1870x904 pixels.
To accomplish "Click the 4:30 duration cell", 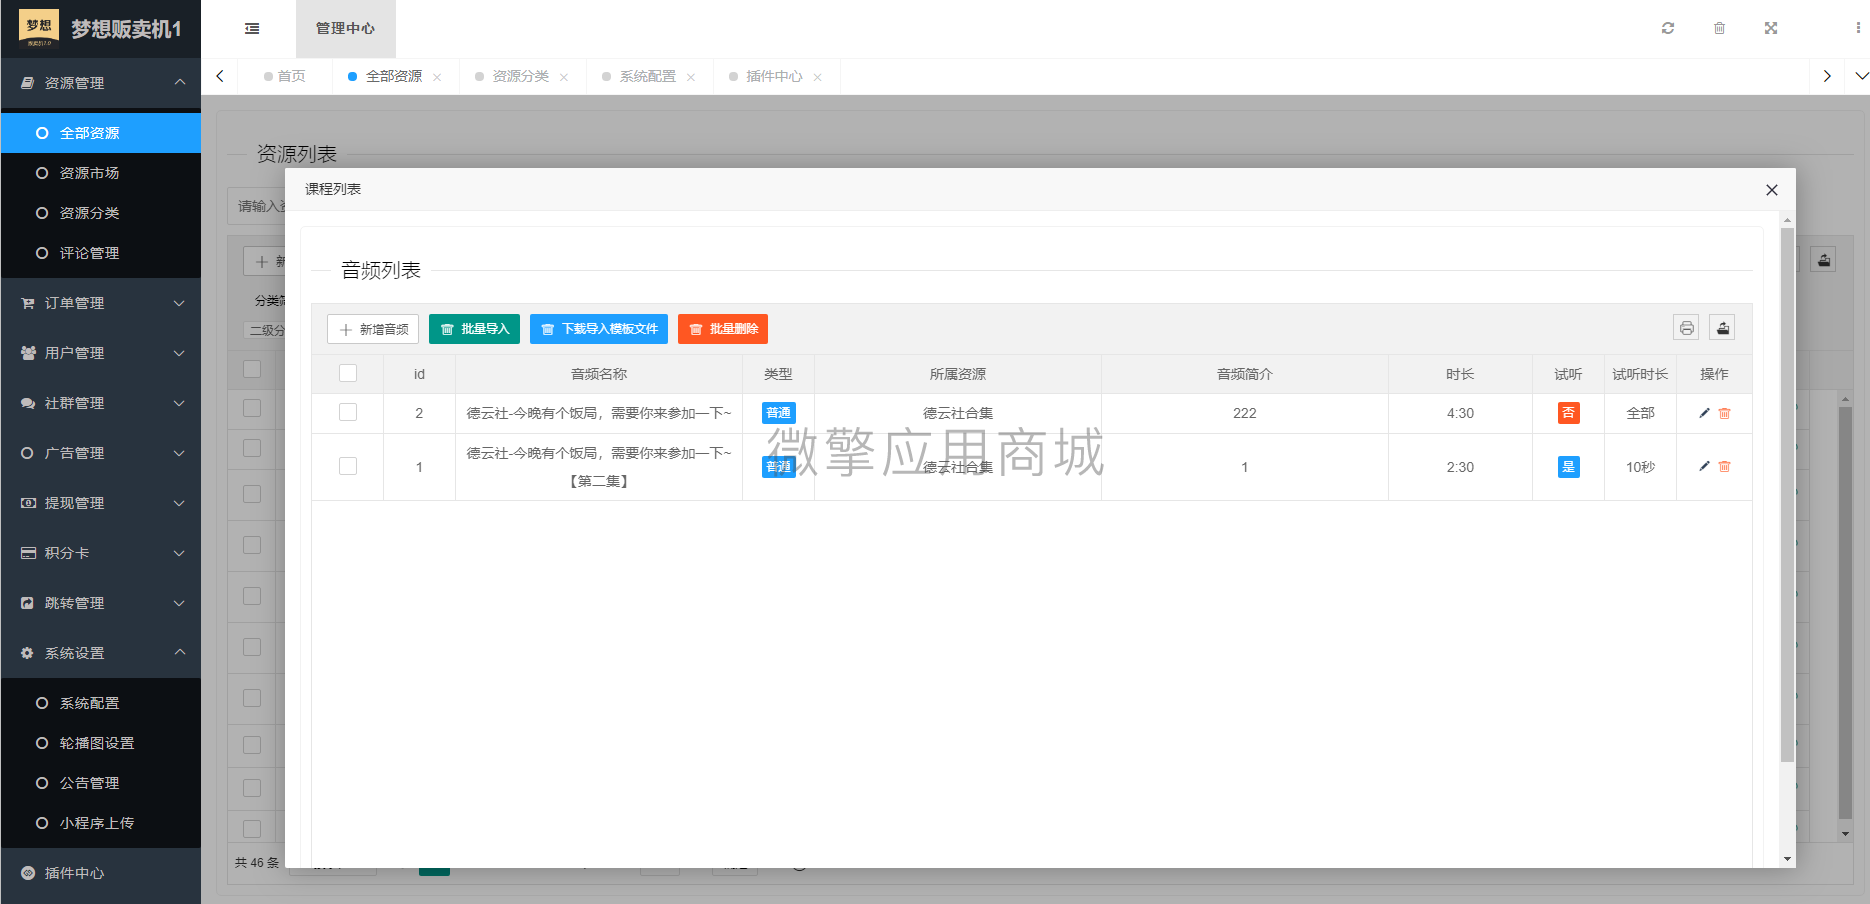I will [x=1460, y=413].
